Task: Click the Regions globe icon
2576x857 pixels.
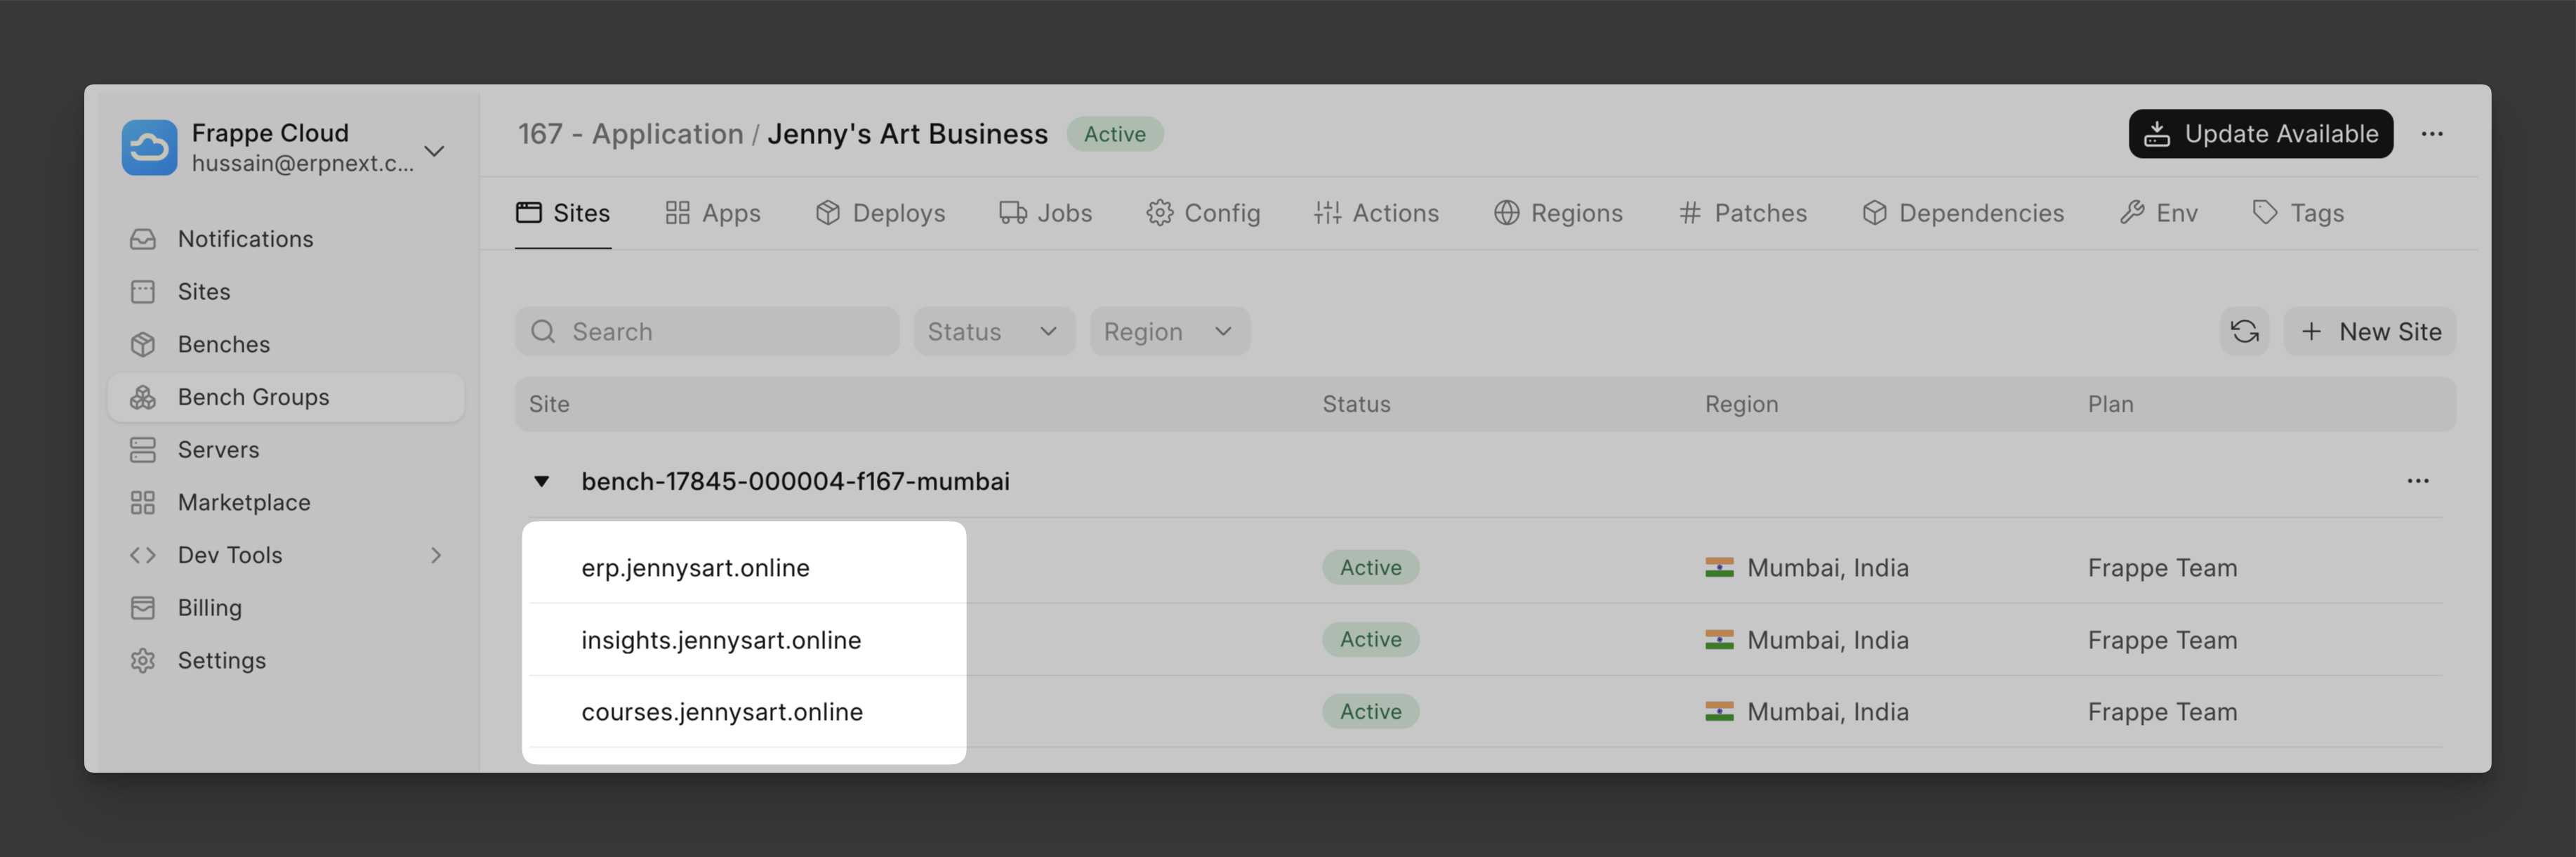Action: pyautogui.click(x=1506, y=213)
